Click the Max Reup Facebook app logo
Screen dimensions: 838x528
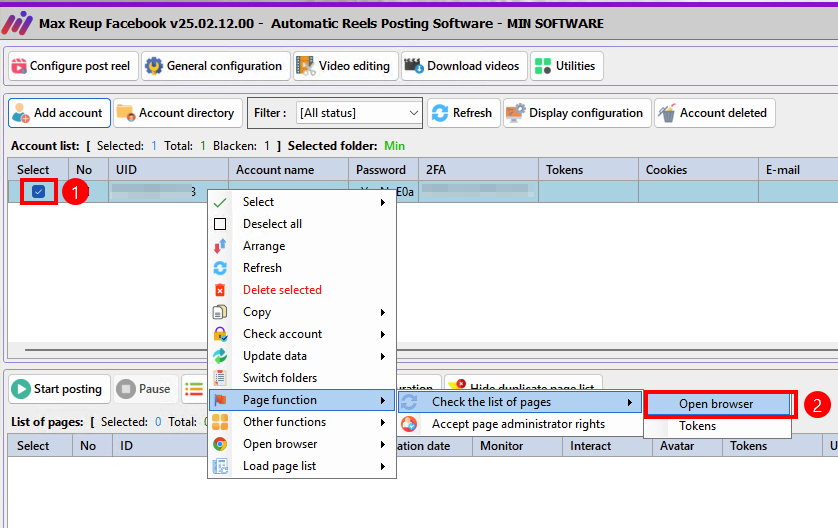(x=17, y=24)
